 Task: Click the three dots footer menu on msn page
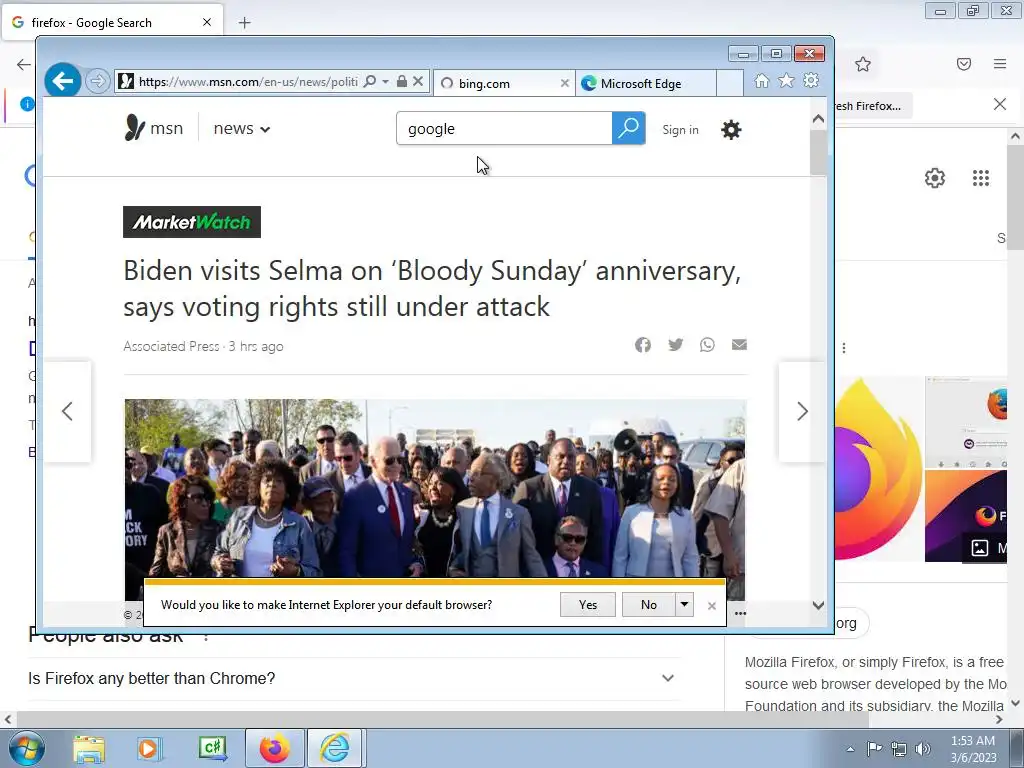[740, 613]
